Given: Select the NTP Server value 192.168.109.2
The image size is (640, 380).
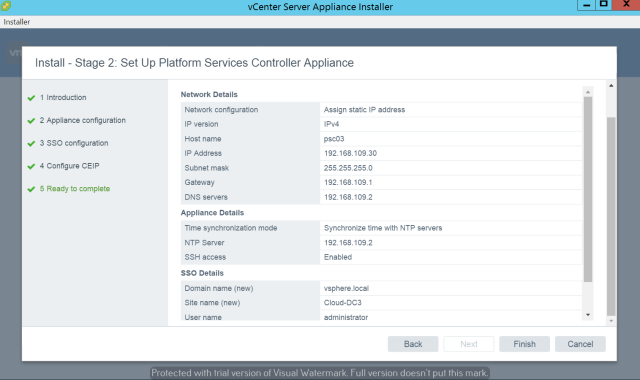Looking at the screenshot, I should click(348, 243).
